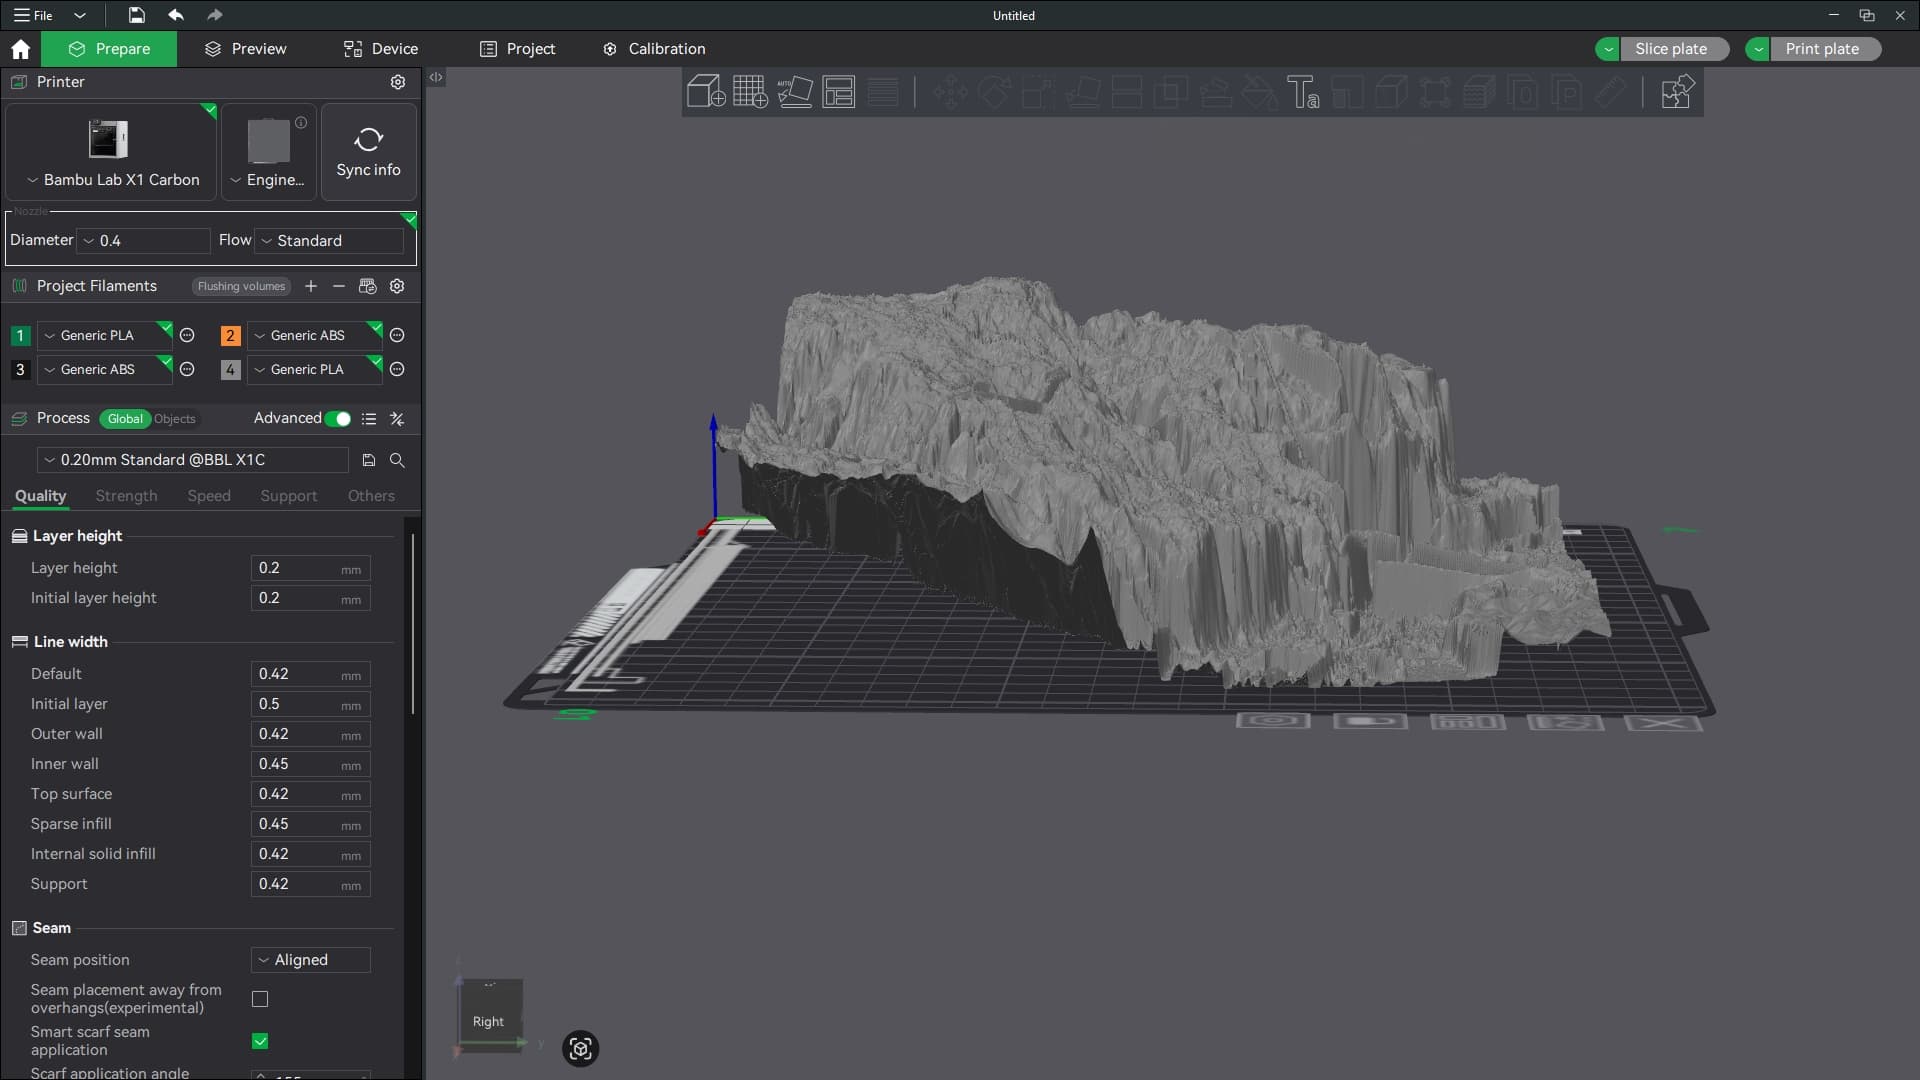Screen dimensions: 1920x1080
Task: Click the Add plate grid icon
Action: 750,92
